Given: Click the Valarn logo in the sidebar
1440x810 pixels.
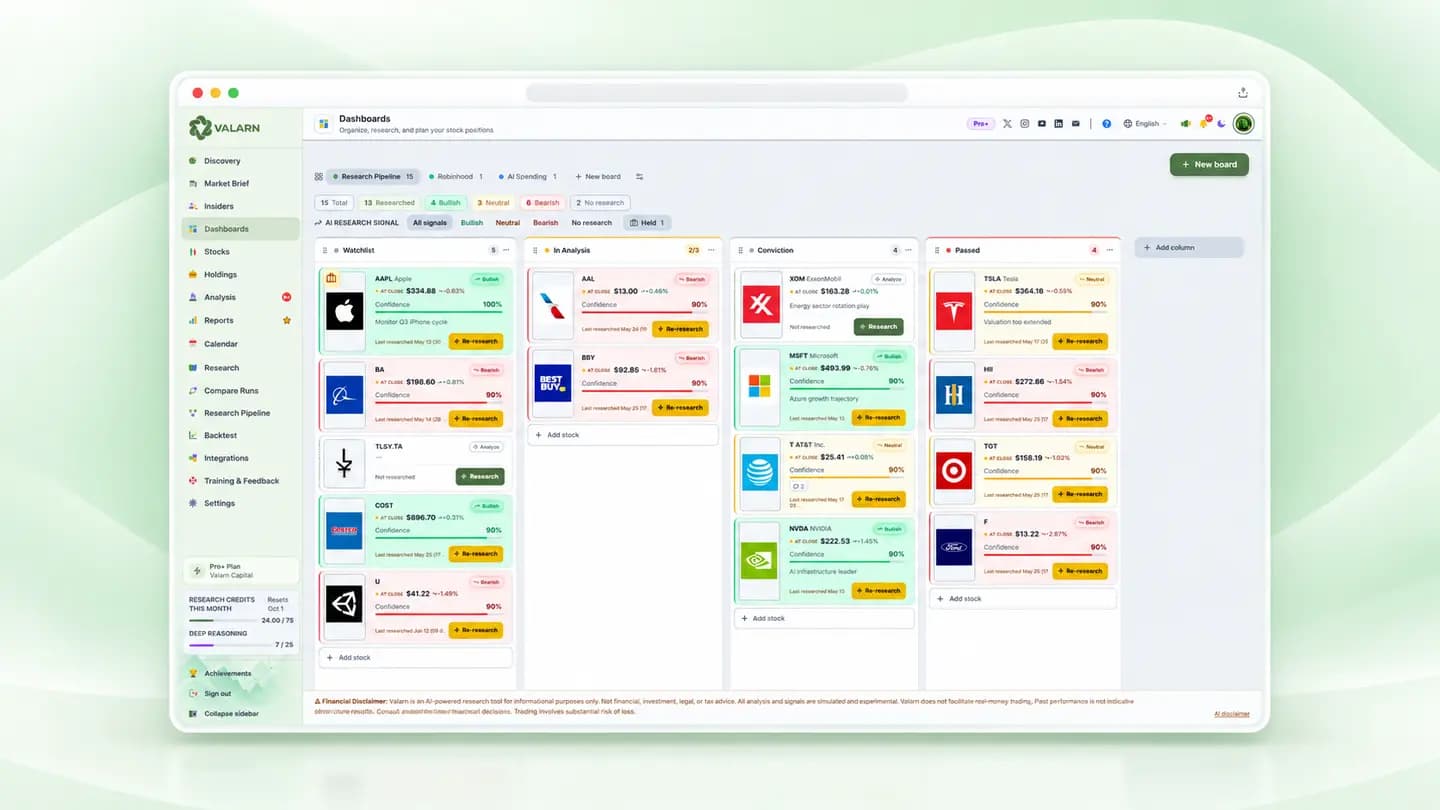Looking at the screenshot, I should click(x=226, y=127).
